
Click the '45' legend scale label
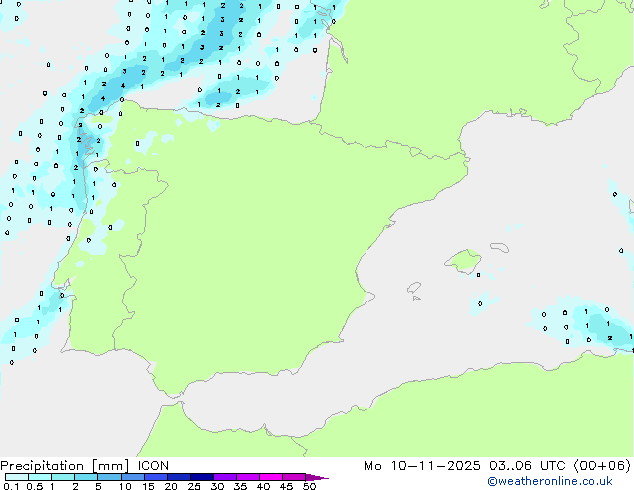point(286,486)
